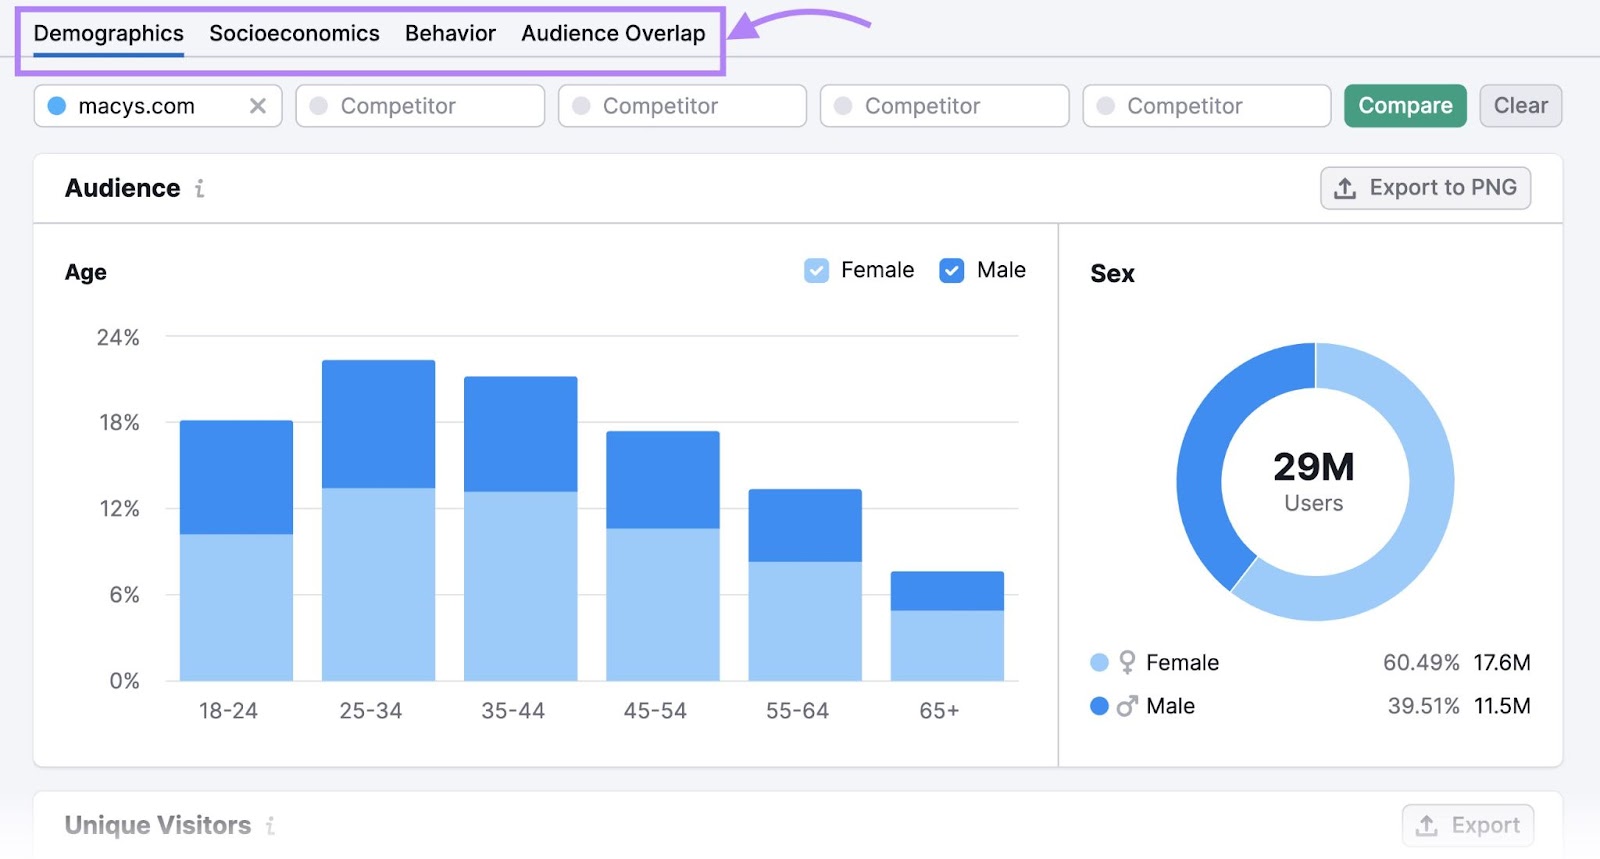Click the female symbol icon in legend
Viewport: 1600px width, 859px height.
pos(1127,662)
